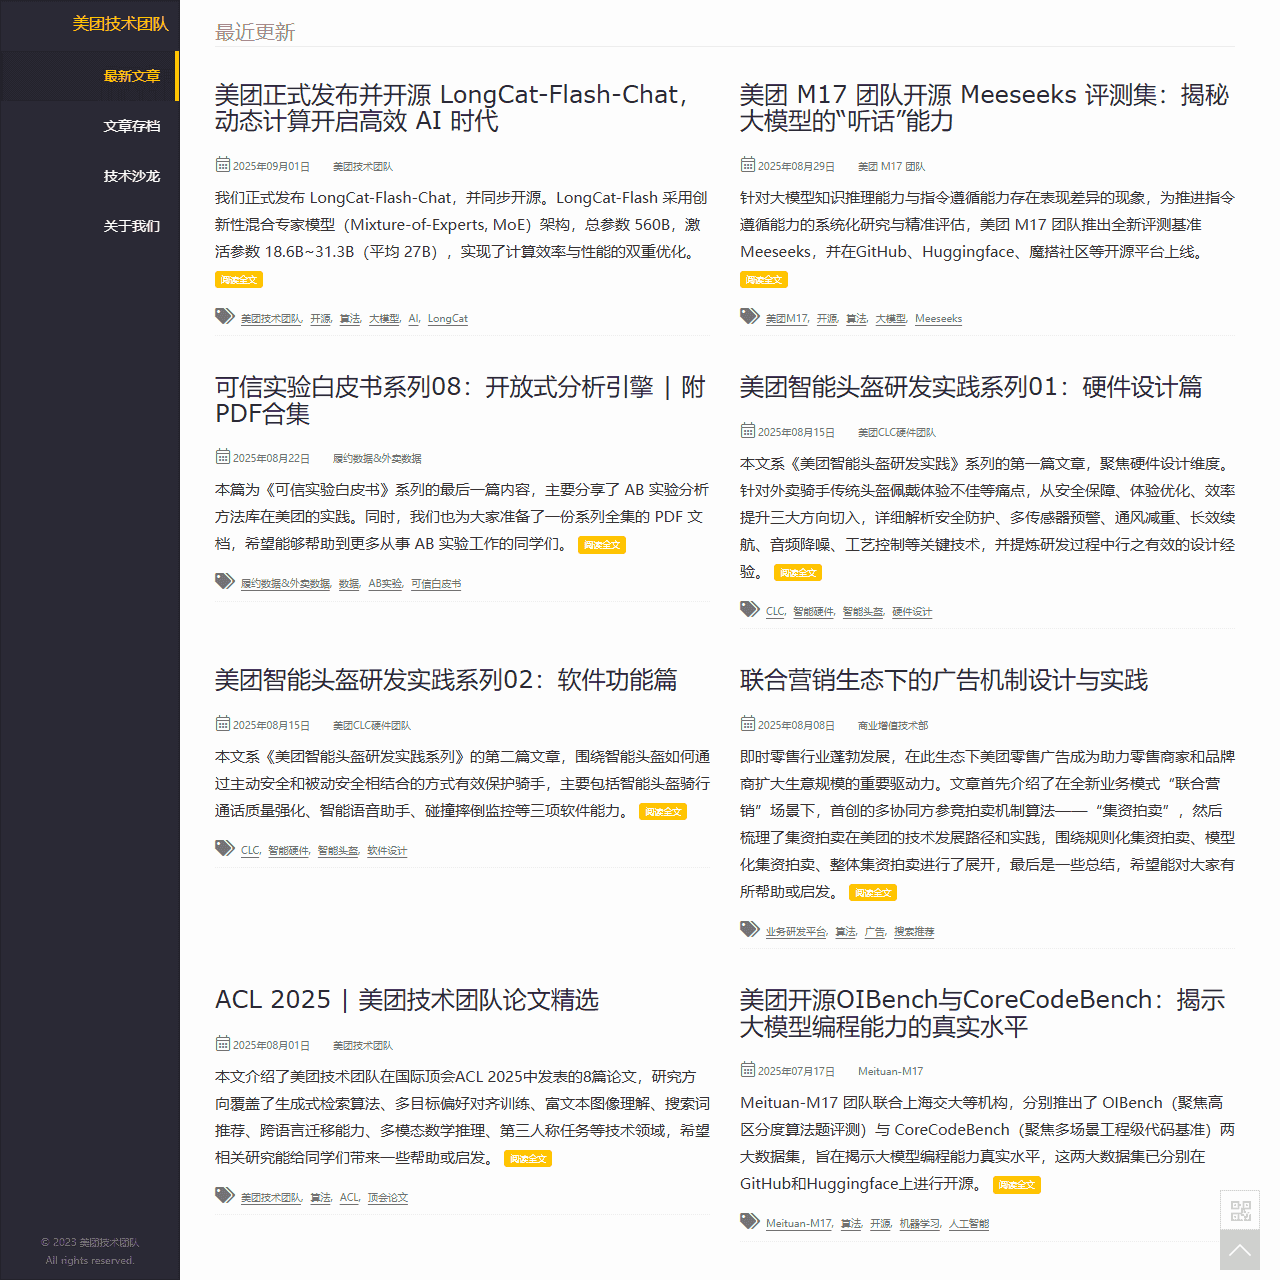This screenshot has height=1280, width=1280.
Task: Click the calendar icon on the 联合营销 article
Action: (x=747, y=724)
